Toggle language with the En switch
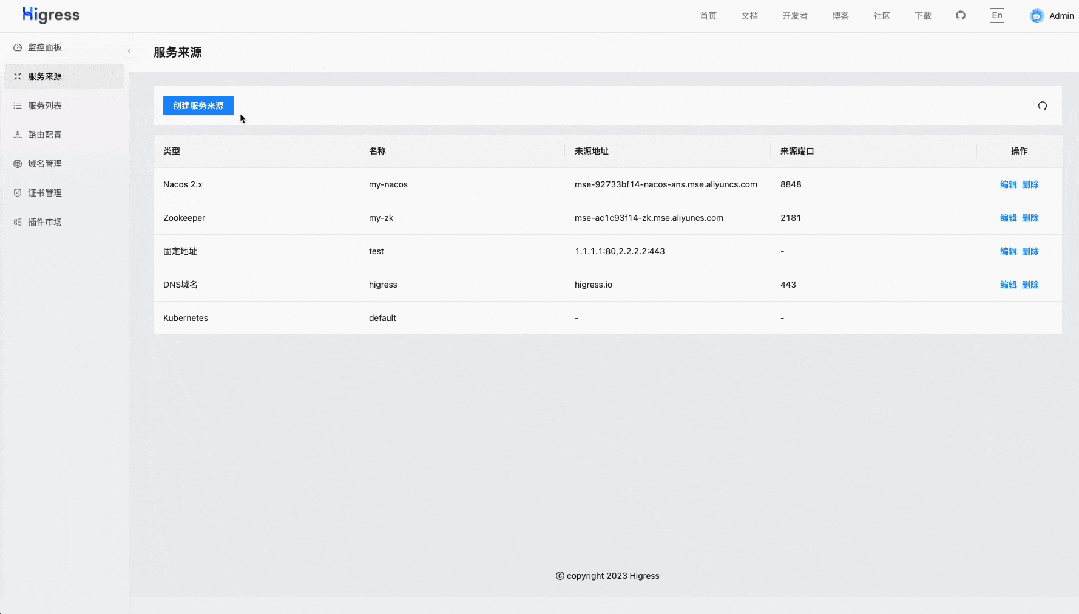Image resolution: width=1079 pixels, height=614 pixels. [996, 15]
